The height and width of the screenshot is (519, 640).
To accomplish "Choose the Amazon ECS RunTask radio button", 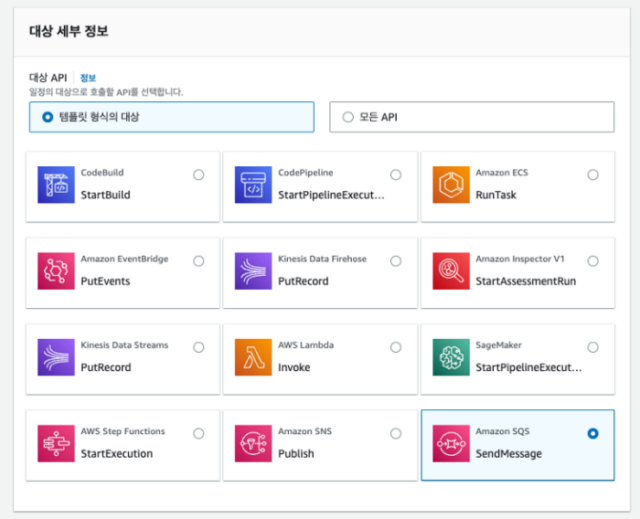I will 593,175.
